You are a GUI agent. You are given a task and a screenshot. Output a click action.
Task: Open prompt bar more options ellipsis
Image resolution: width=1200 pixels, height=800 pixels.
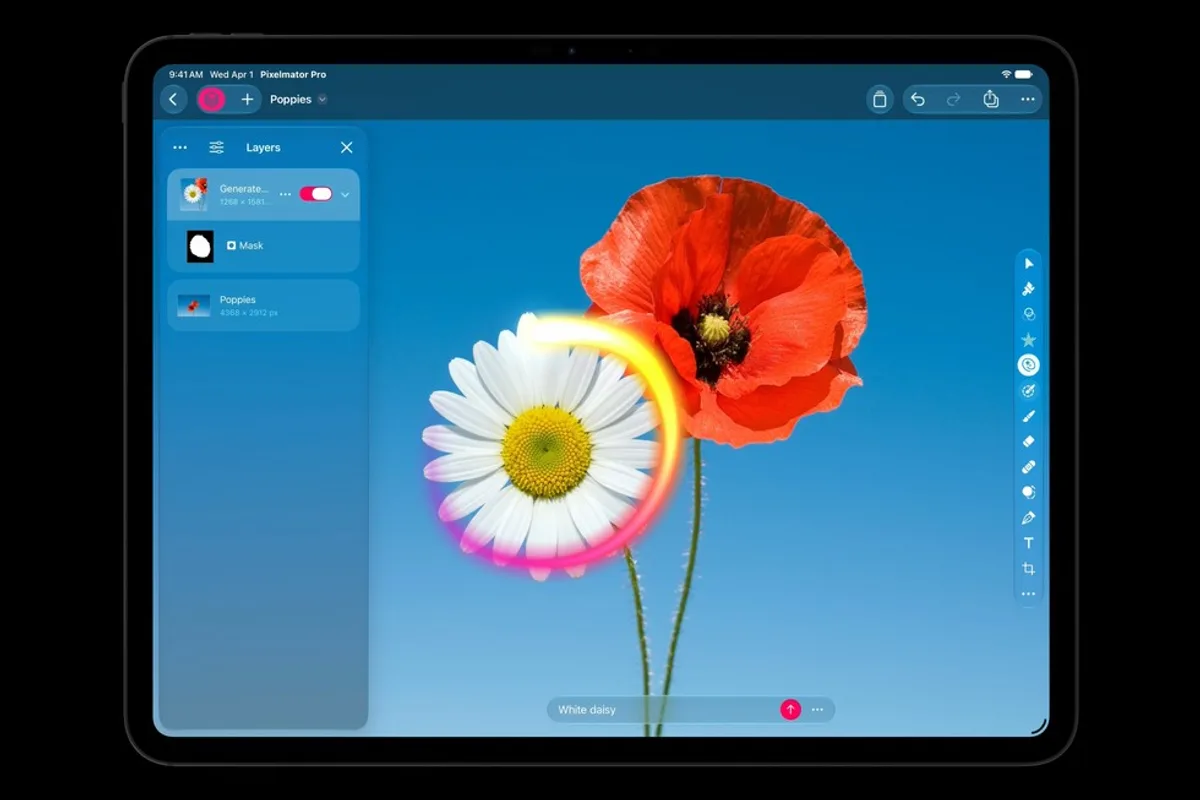[x=818, y=710]
